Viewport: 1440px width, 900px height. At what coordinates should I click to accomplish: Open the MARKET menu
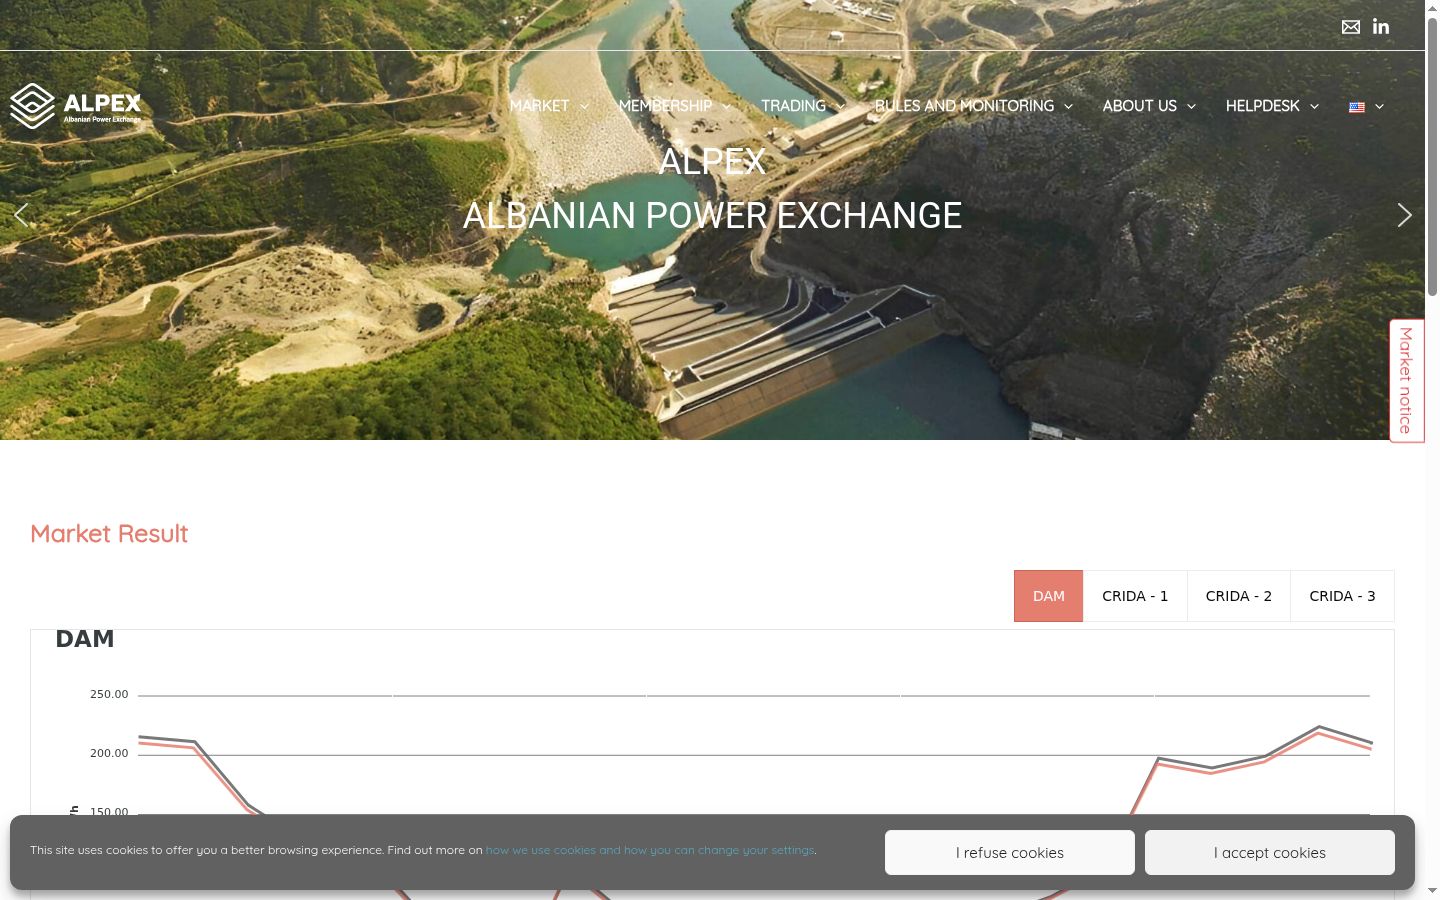tap(539, 106)
